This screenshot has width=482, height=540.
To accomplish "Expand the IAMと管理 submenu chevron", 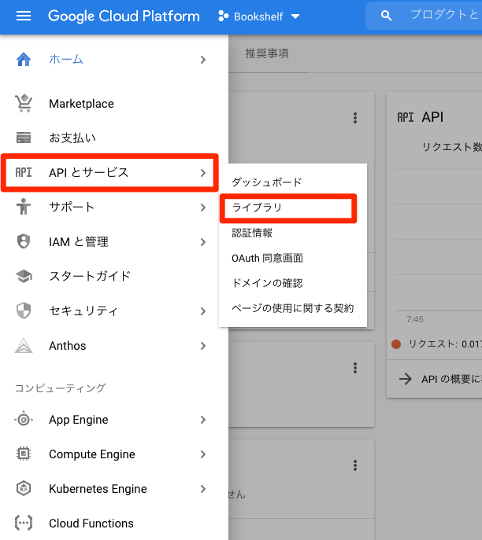I will click(203, 242).
